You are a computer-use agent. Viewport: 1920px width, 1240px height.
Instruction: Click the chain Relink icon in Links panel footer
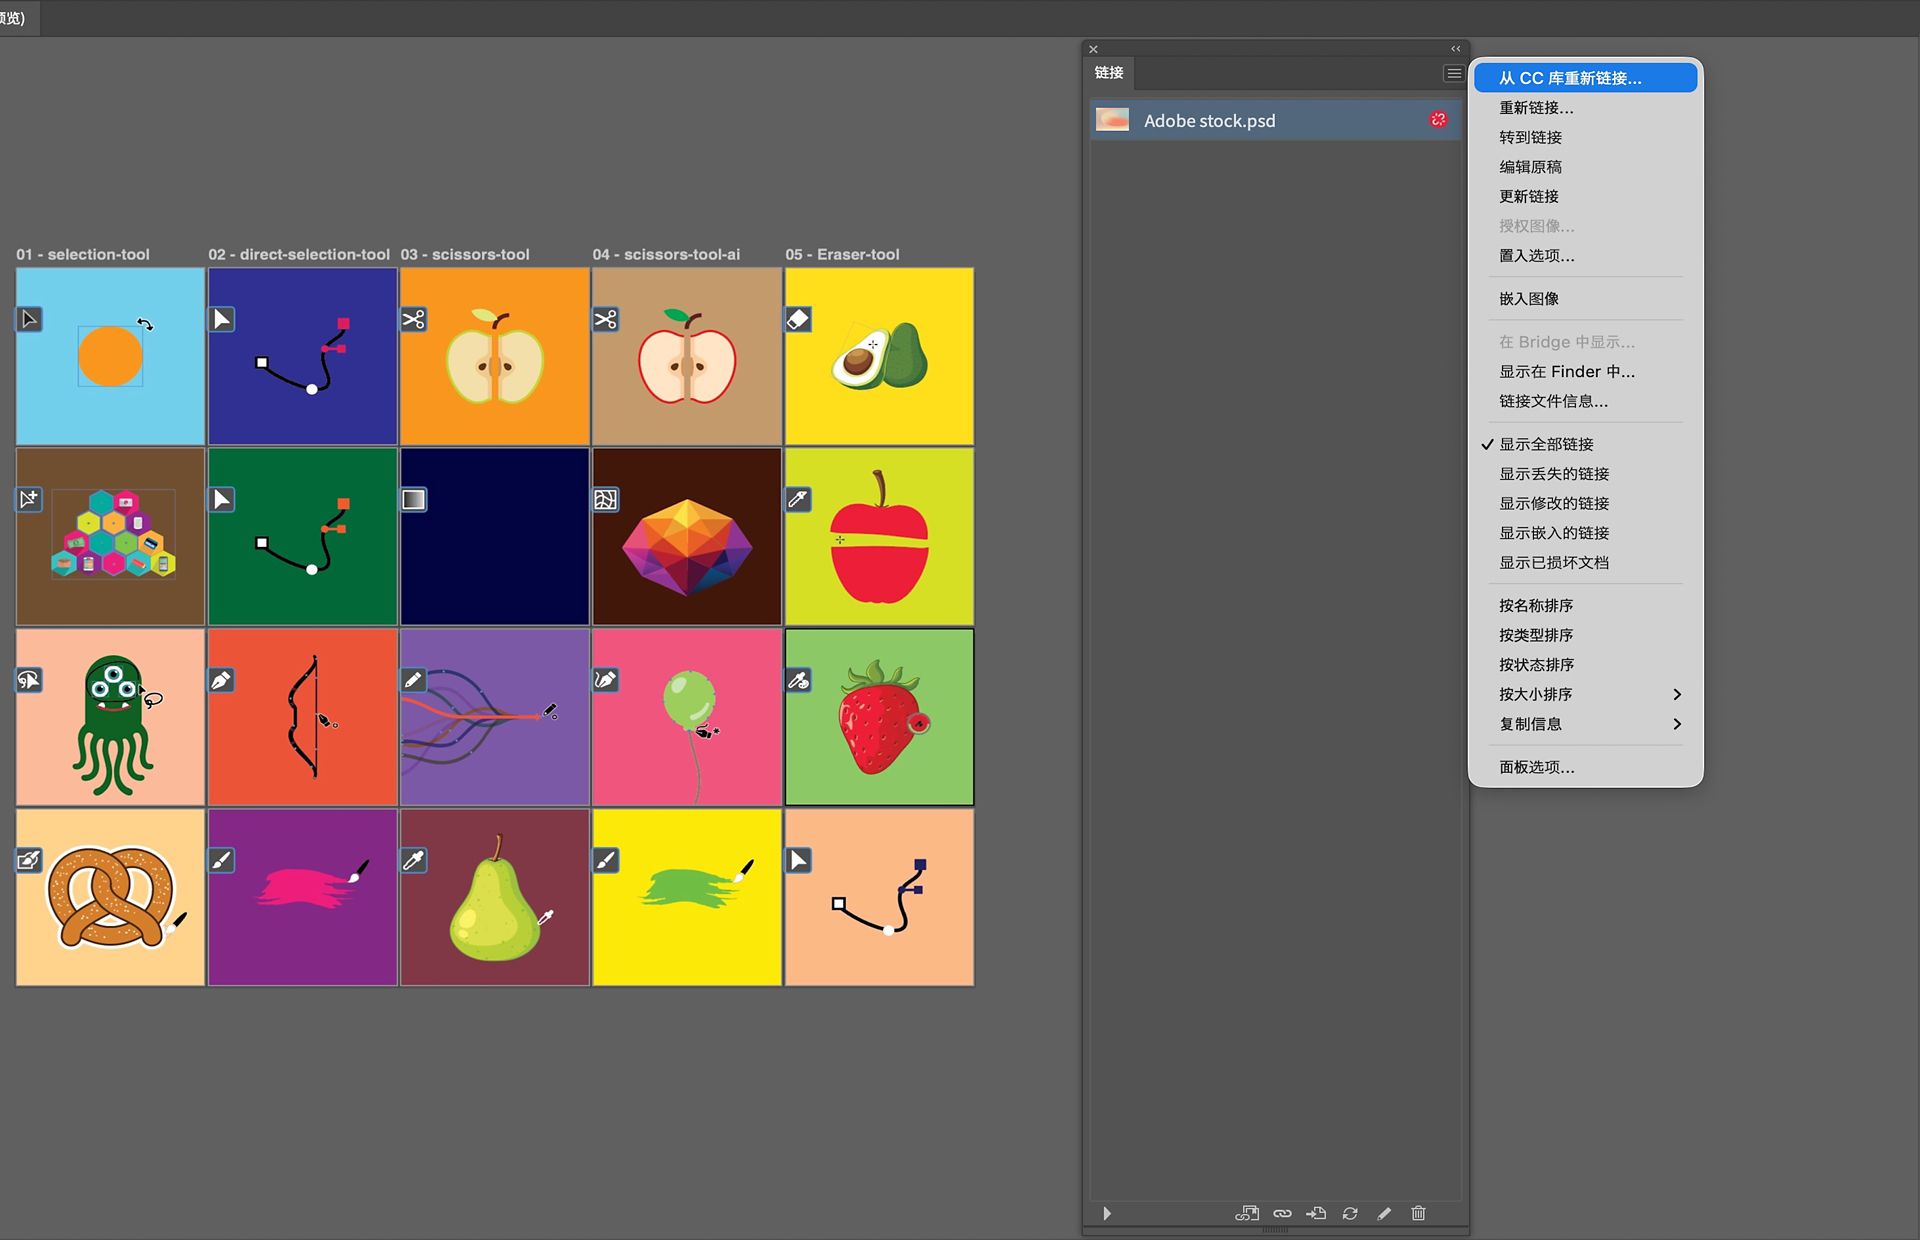pyautogui.click(x=1282, y=1213)
